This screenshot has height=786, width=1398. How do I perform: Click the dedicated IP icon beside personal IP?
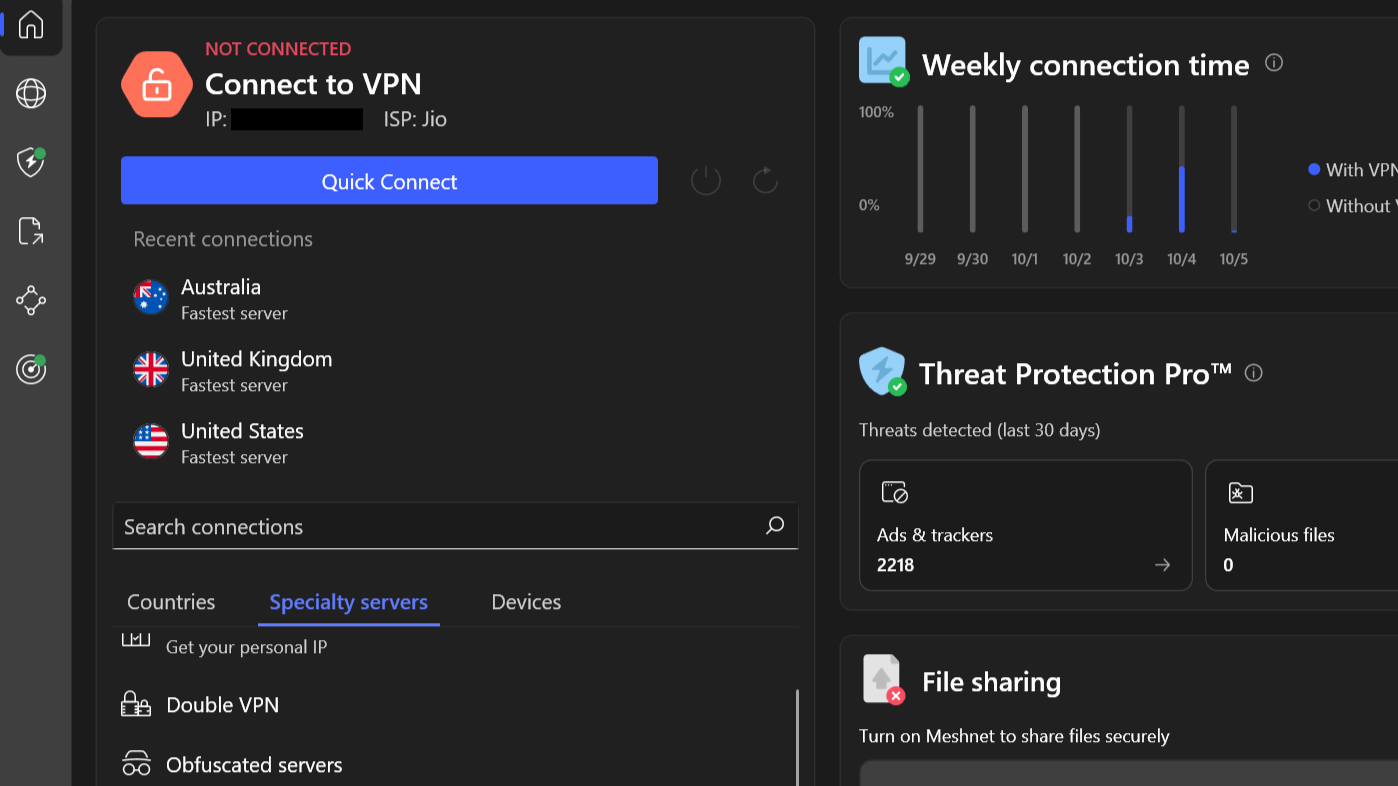pos(136,639)
